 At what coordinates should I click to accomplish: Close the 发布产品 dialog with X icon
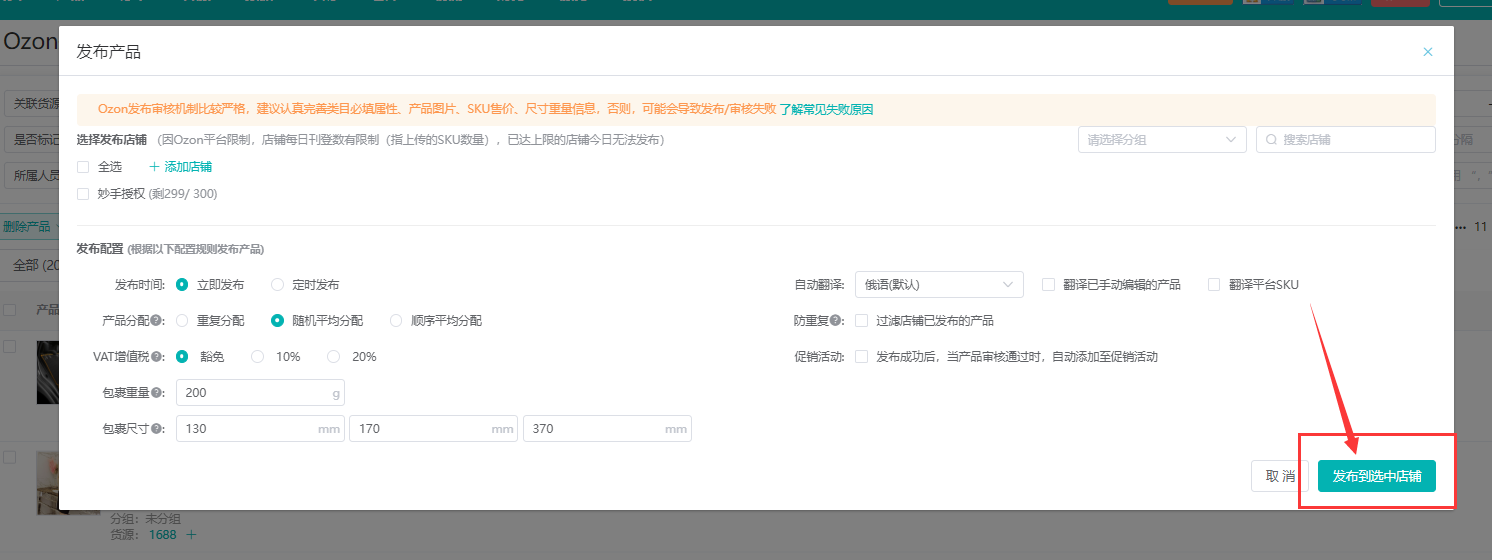[x=1427, y=52]
